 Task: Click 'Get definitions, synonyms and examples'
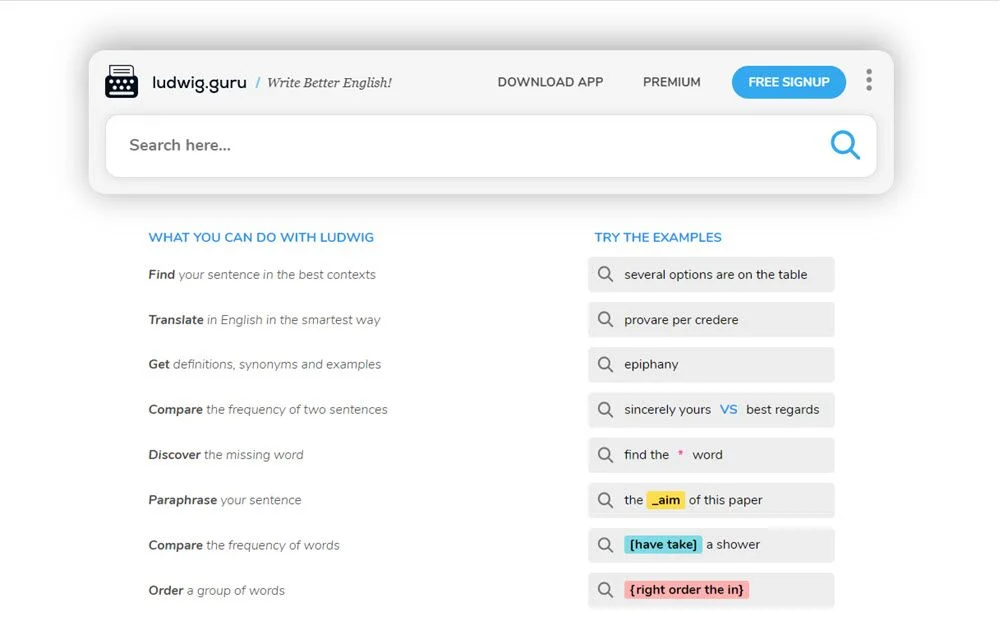click(x=265, y=365)
